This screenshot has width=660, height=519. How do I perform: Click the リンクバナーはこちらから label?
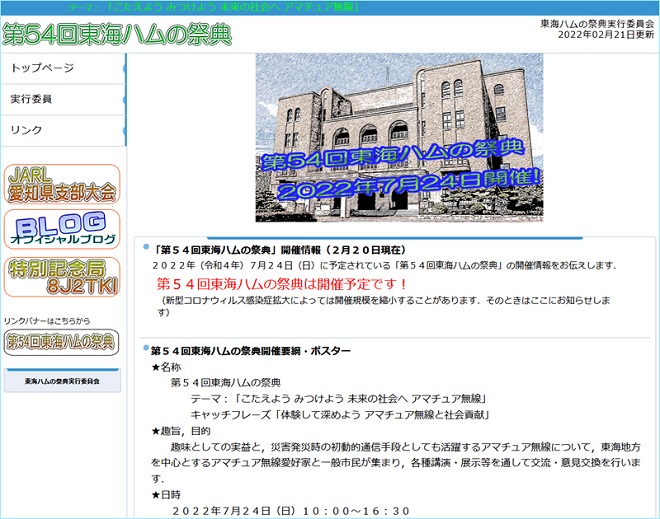pos(47,321)
